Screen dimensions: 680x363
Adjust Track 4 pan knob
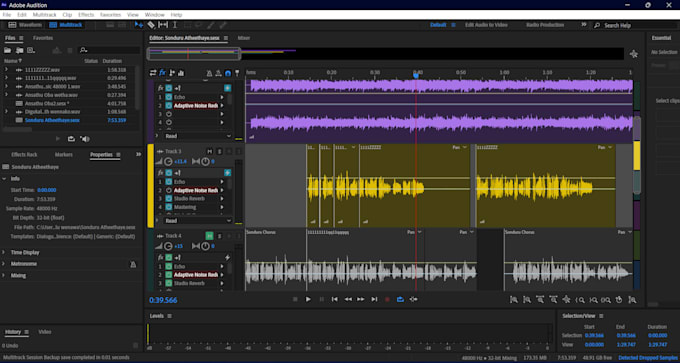coord(205,246)
